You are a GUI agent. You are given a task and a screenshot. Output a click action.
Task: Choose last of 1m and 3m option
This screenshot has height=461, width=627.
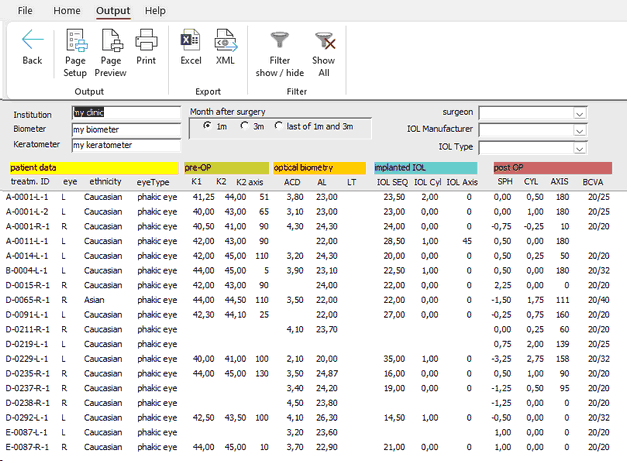tap(279, 126)
